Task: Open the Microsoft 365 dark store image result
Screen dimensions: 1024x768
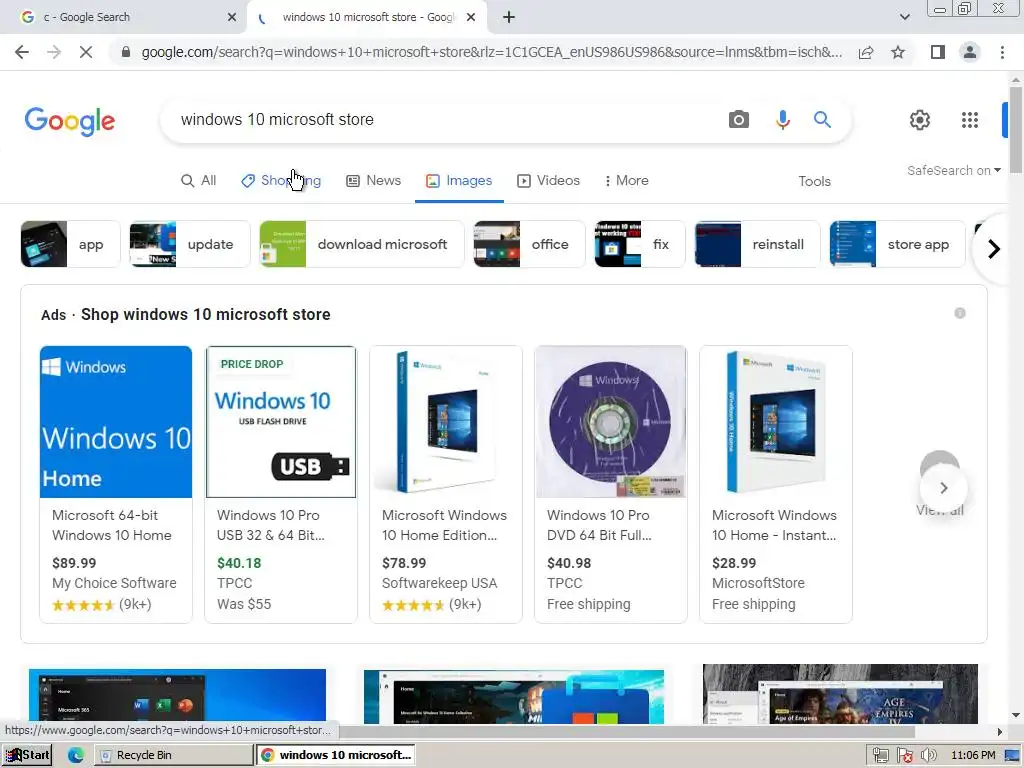Action: 178,696
